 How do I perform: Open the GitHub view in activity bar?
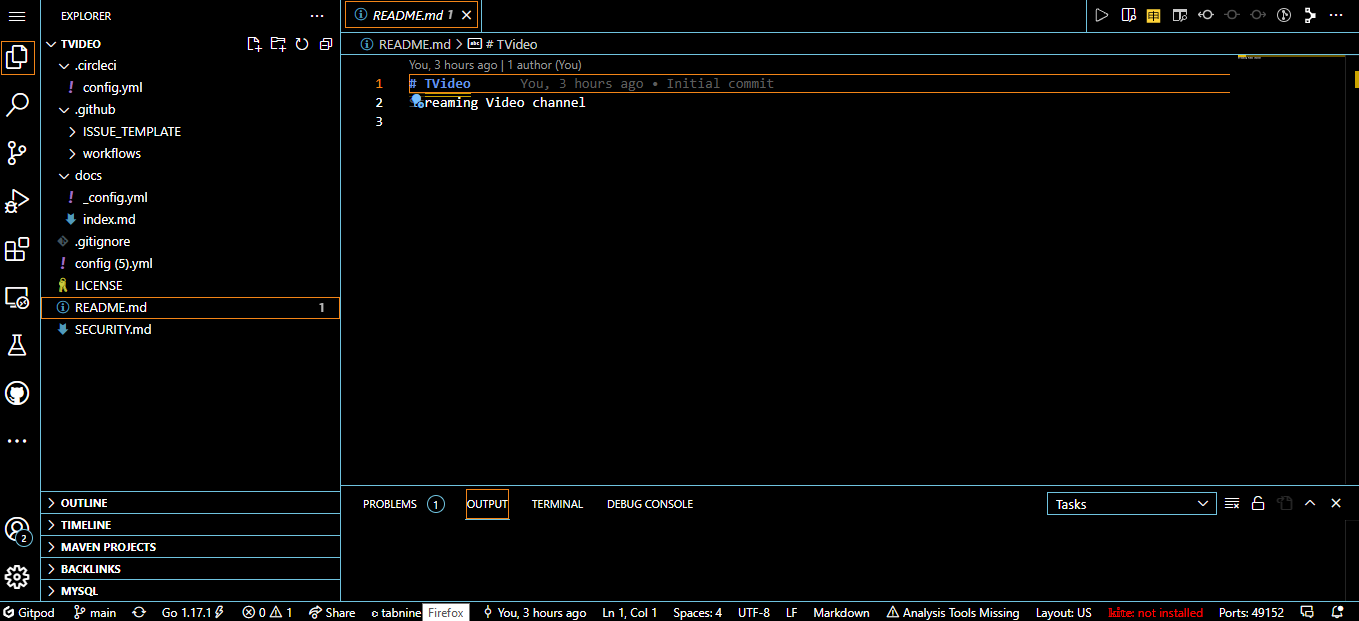point(17,393)
